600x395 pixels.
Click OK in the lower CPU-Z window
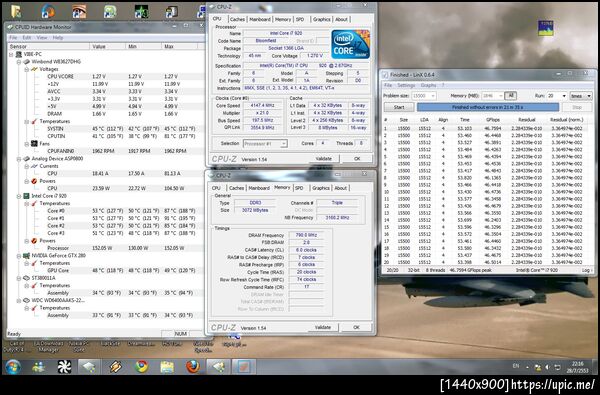click(x=356, y=327)
